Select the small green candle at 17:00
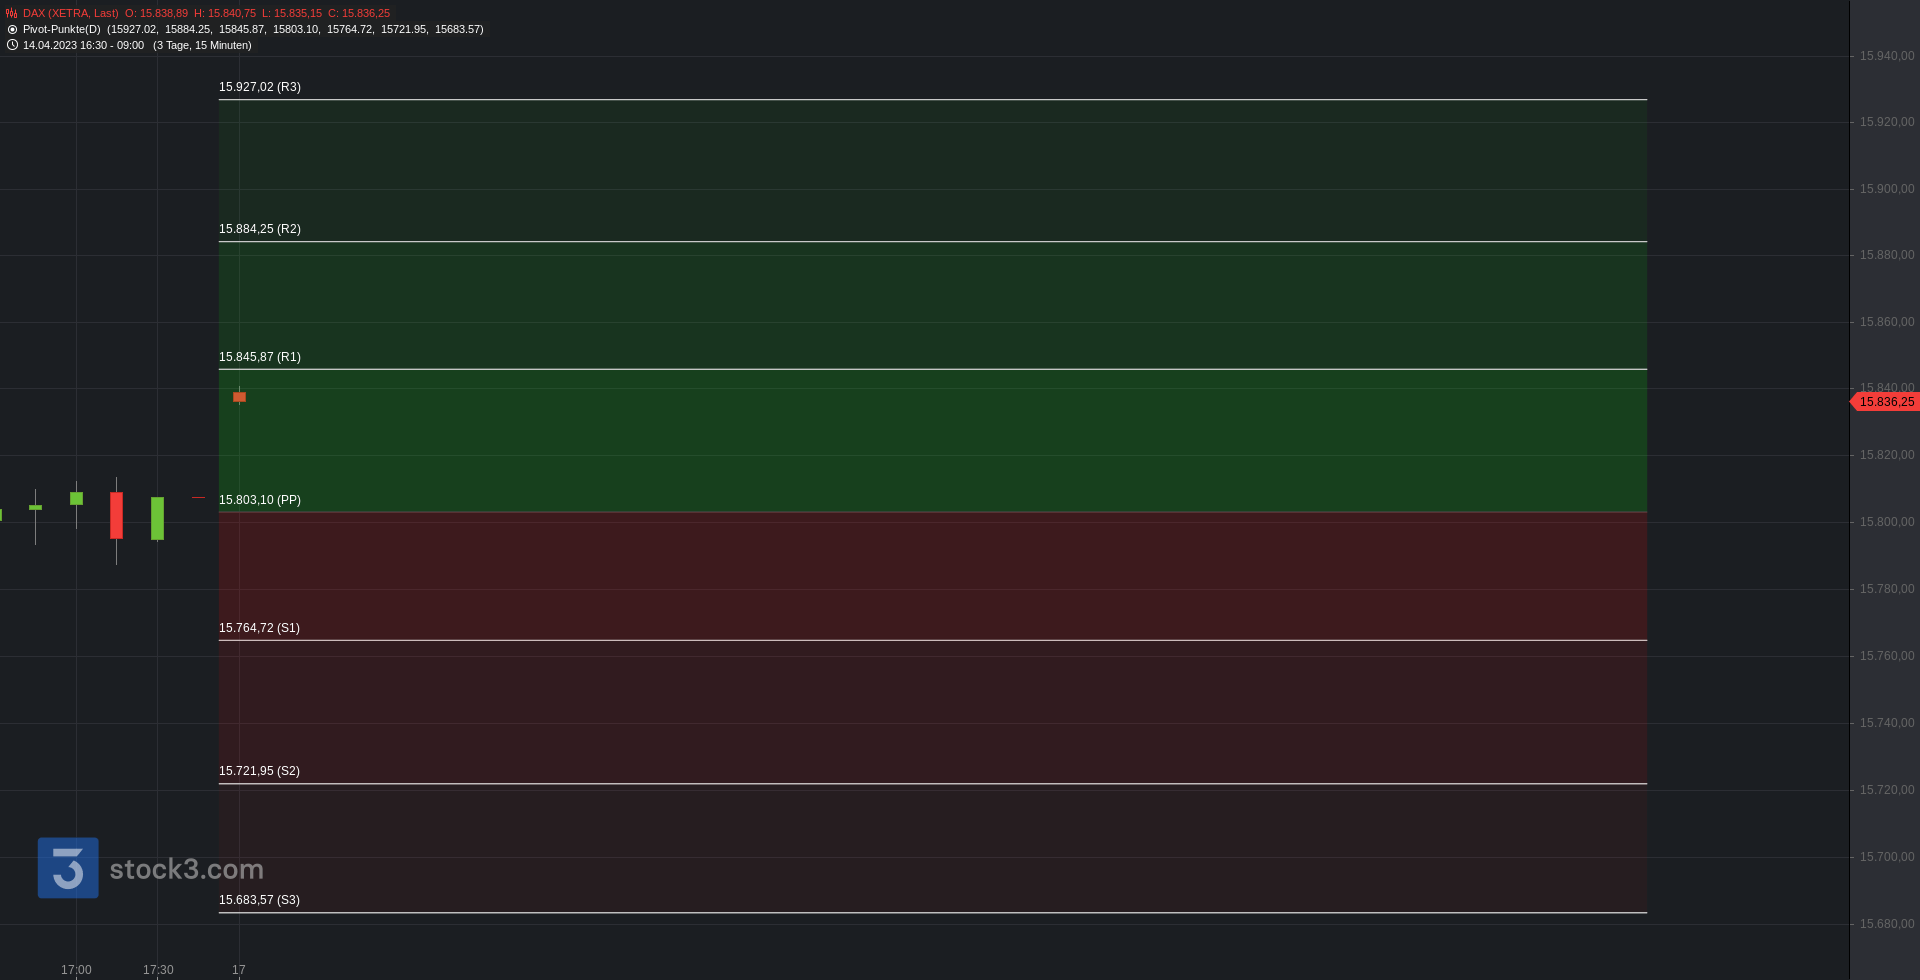Viewport: 1920px width, 980px height. coord(76,498)
